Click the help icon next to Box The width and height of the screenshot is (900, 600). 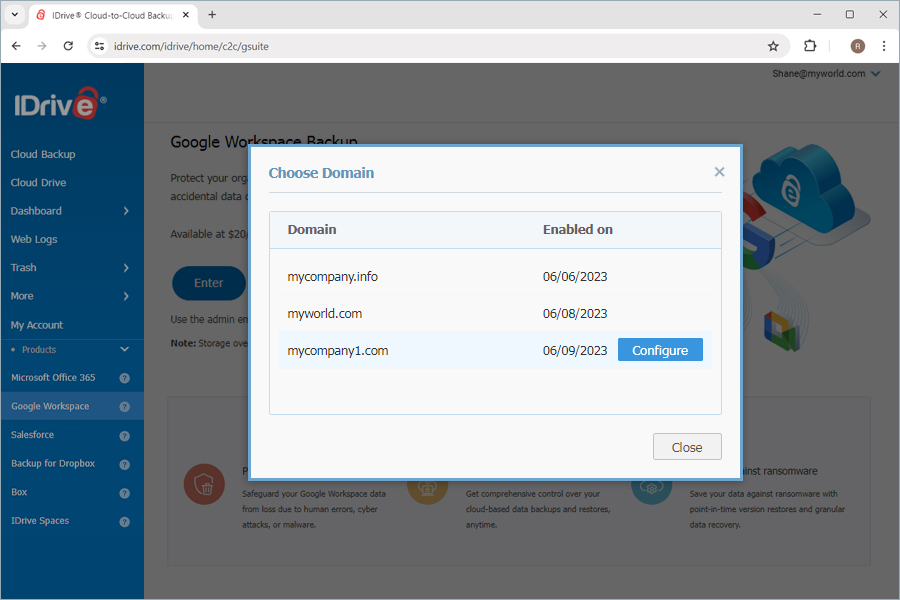[124, 492]
